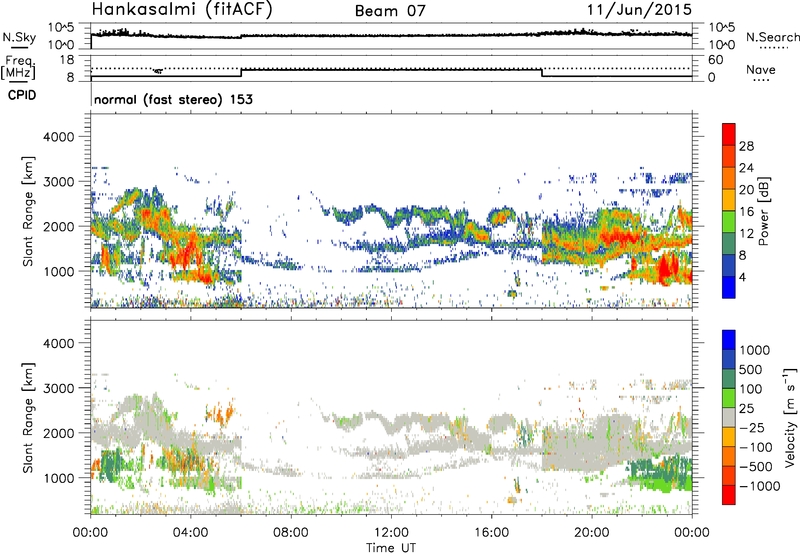Image resolution: width=800 pixels, height=554 pixels.
Task: Click the '3000' tick of velocity panel
Action: (59, 388)
